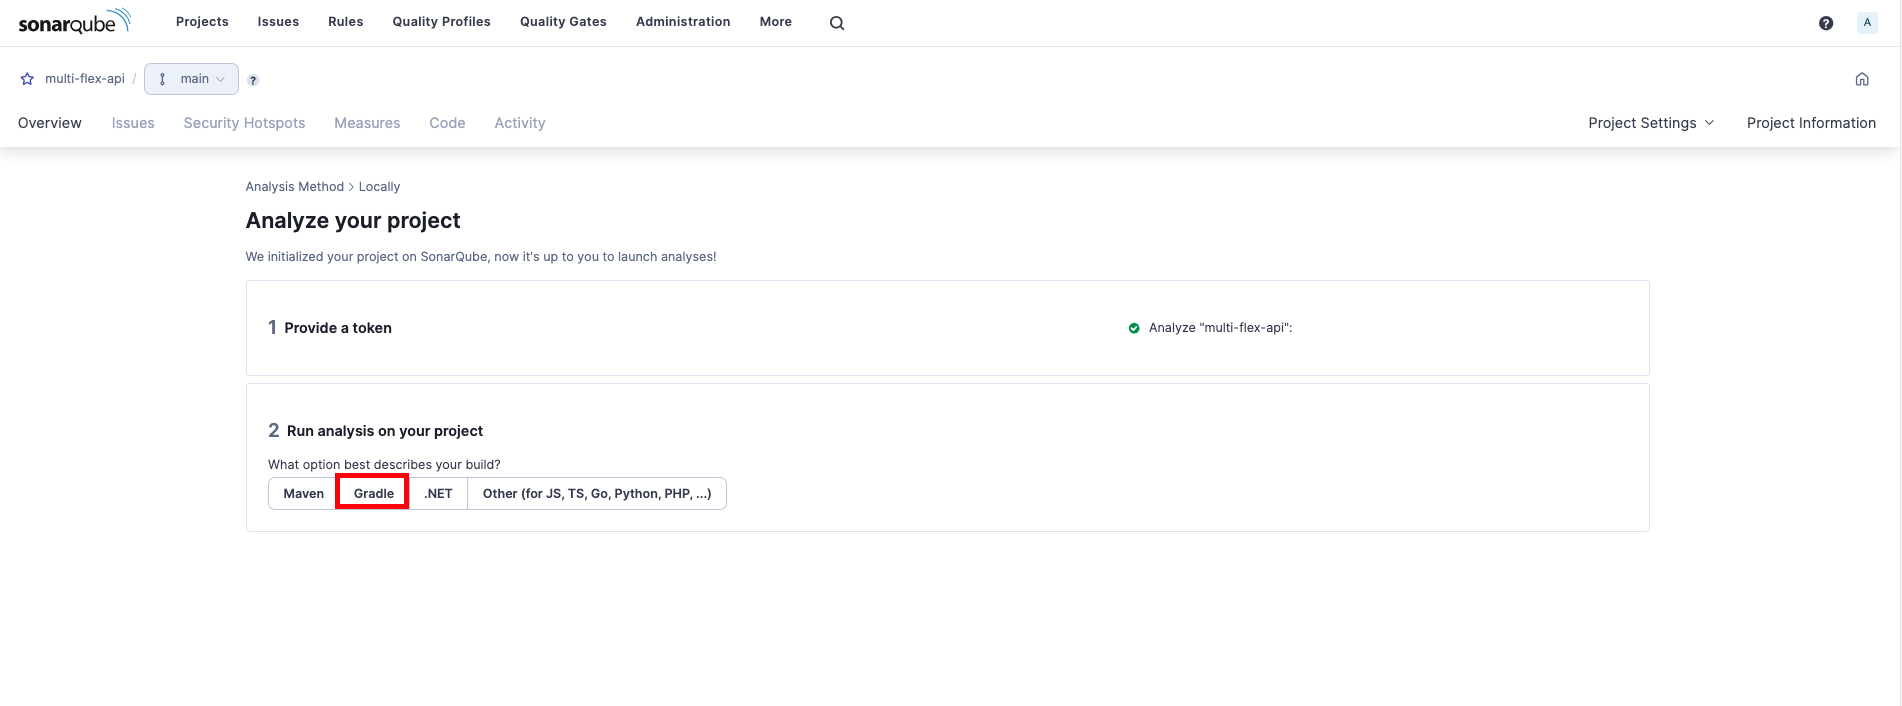Click the green check token status icon
Viewport: 1902px width, 706px height.
point(1134,328)
